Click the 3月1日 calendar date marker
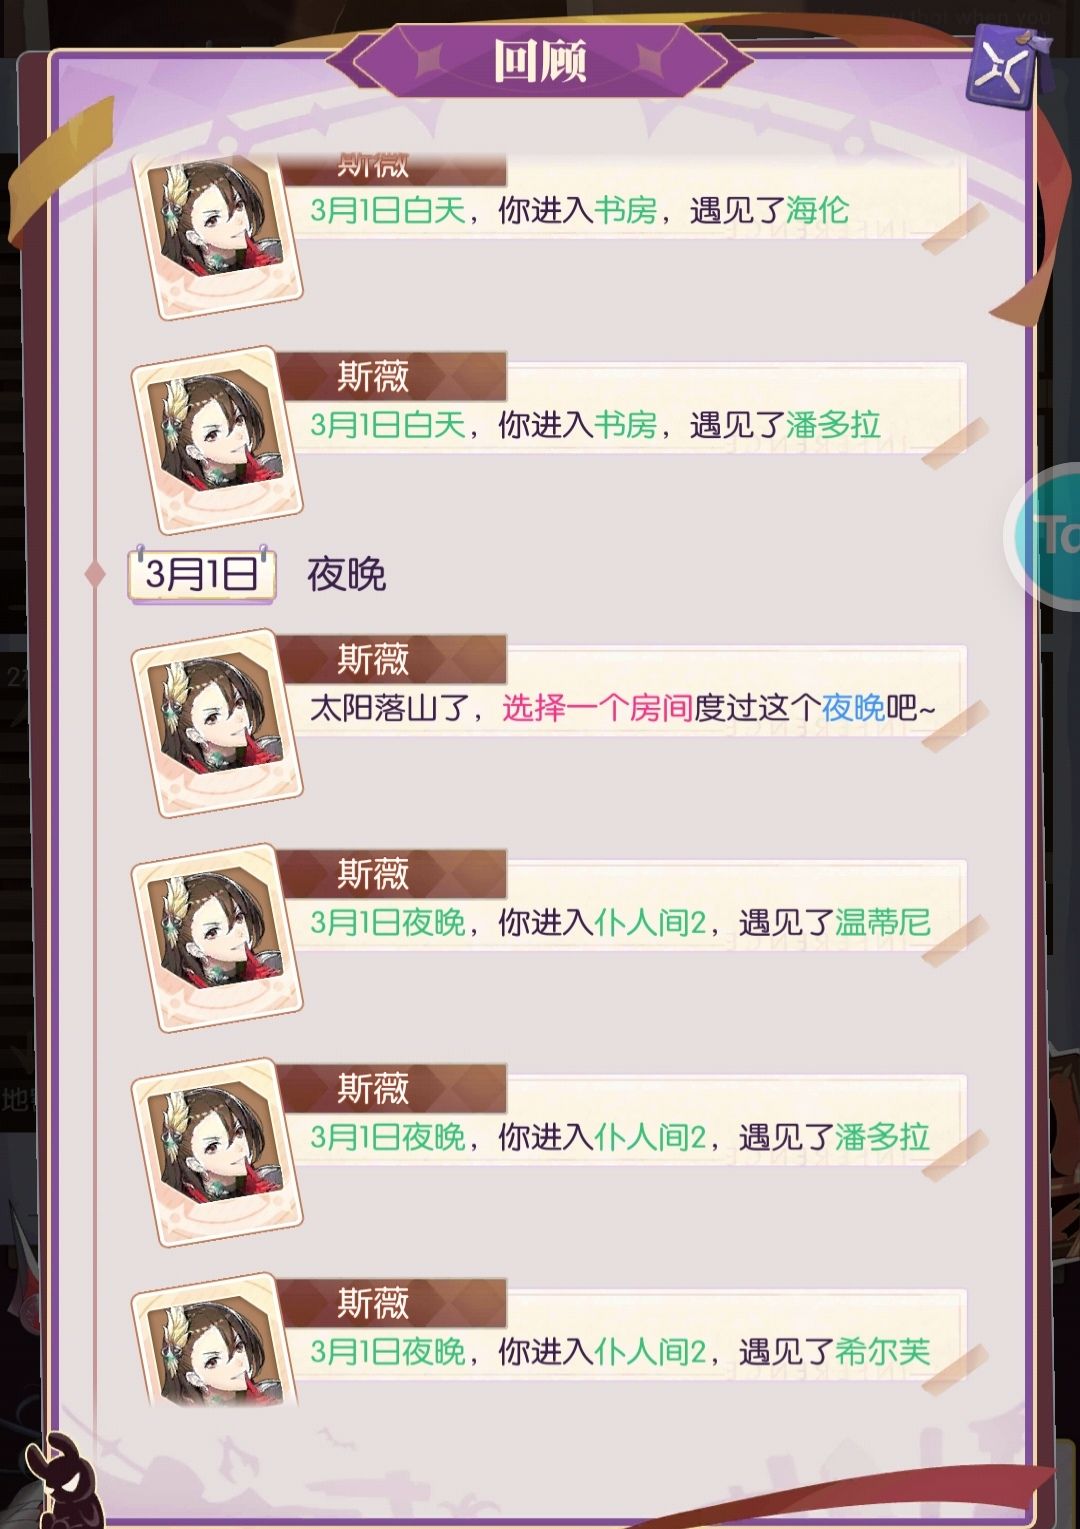1080x1529 pixels. coord(202,574)
